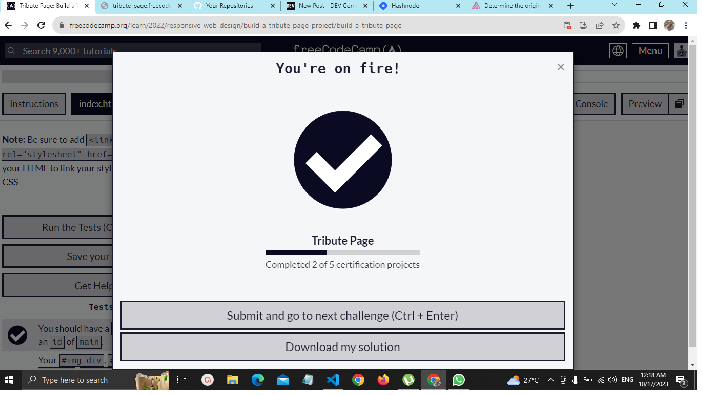Open Google Chrome from the taskbar

point(358,380)
